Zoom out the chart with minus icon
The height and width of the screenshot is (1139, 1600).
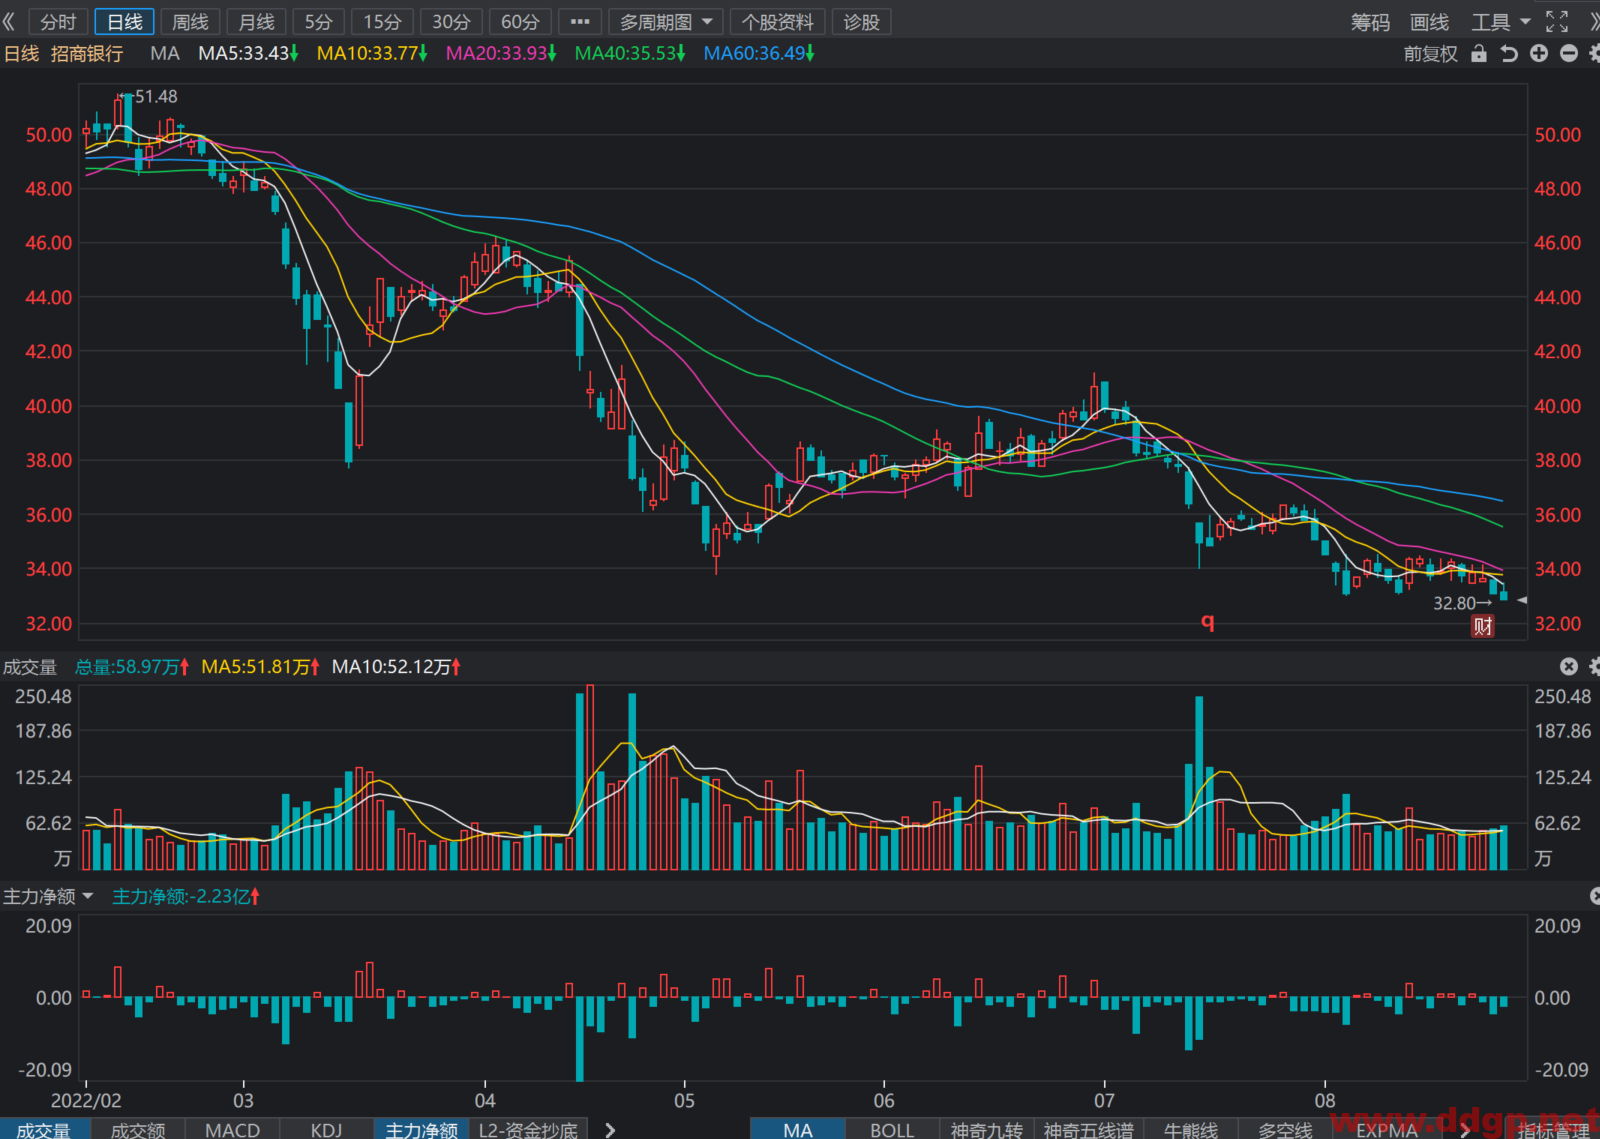1569,54
